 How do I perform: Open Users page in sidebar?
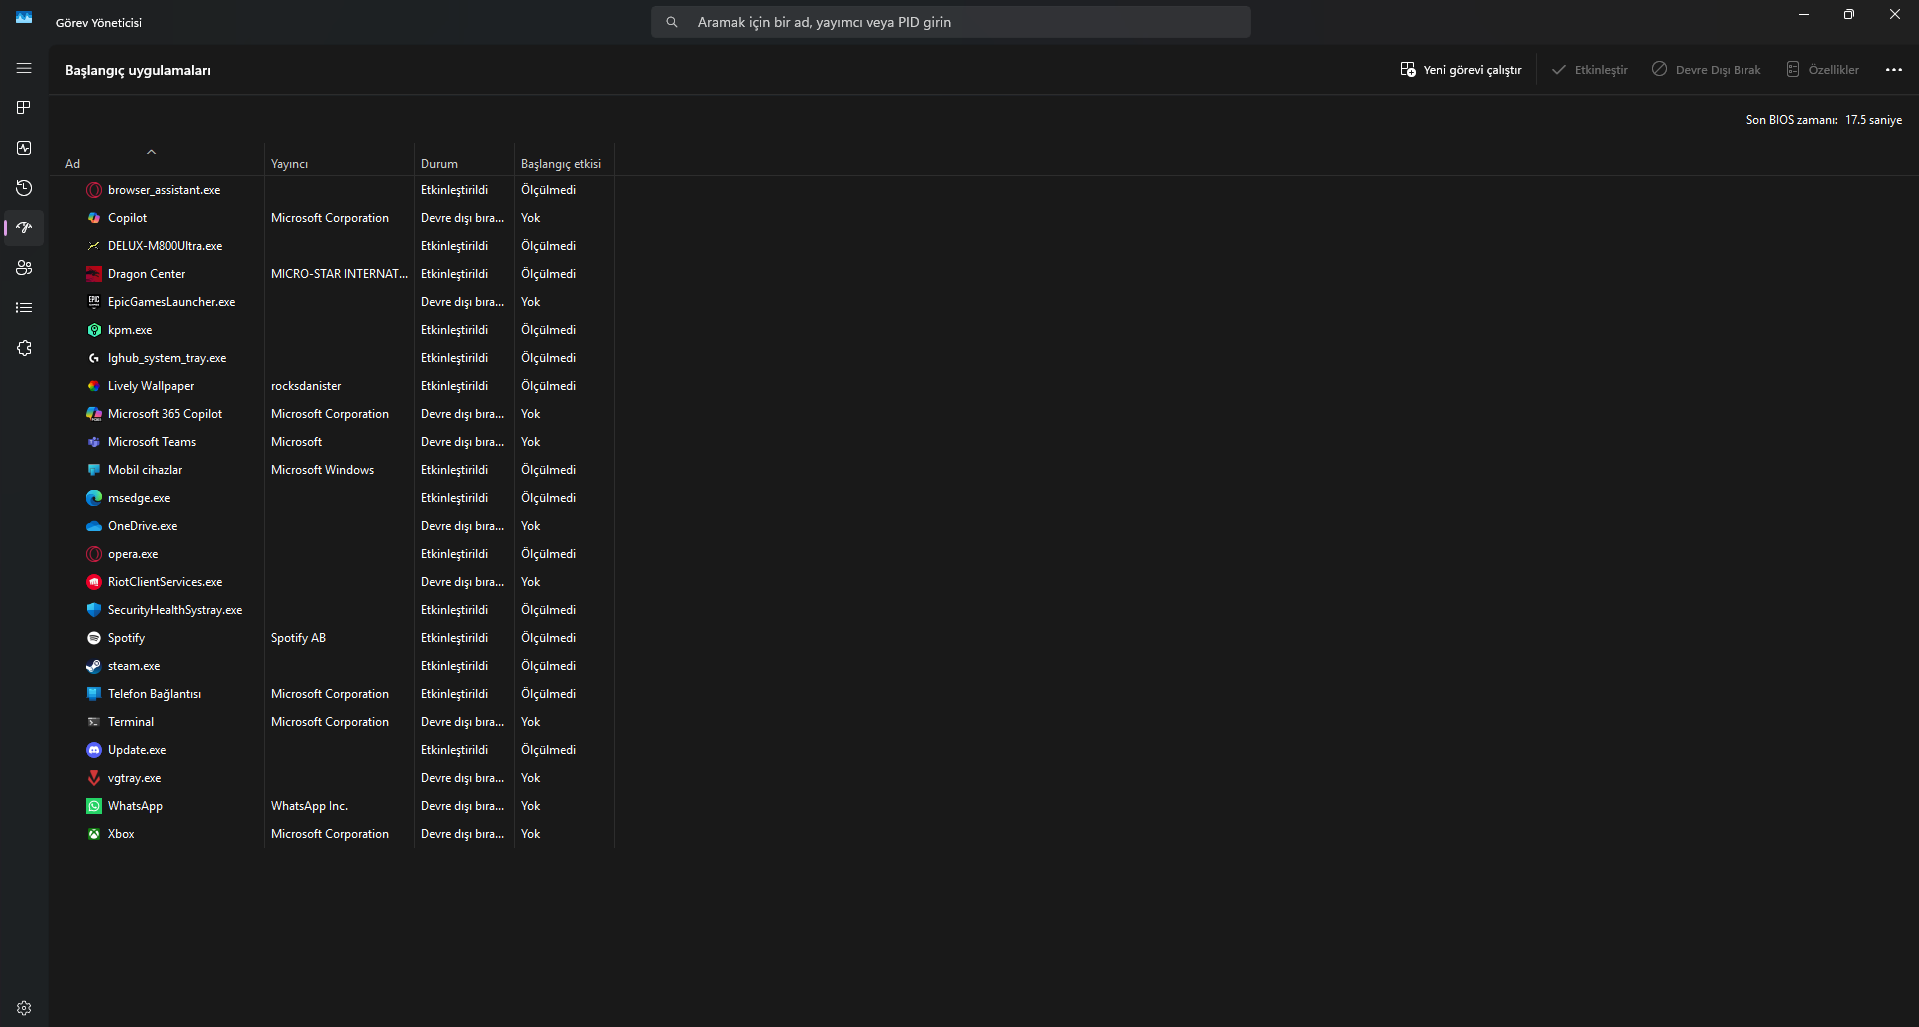[24, 268]
